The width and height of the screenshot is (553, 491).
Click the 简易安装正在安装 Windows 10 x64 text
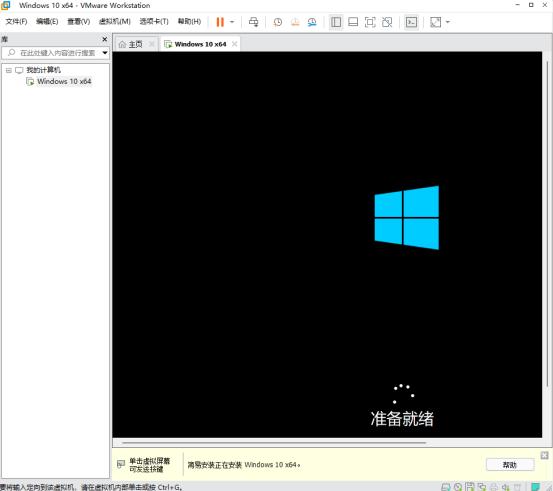[244, 465]
